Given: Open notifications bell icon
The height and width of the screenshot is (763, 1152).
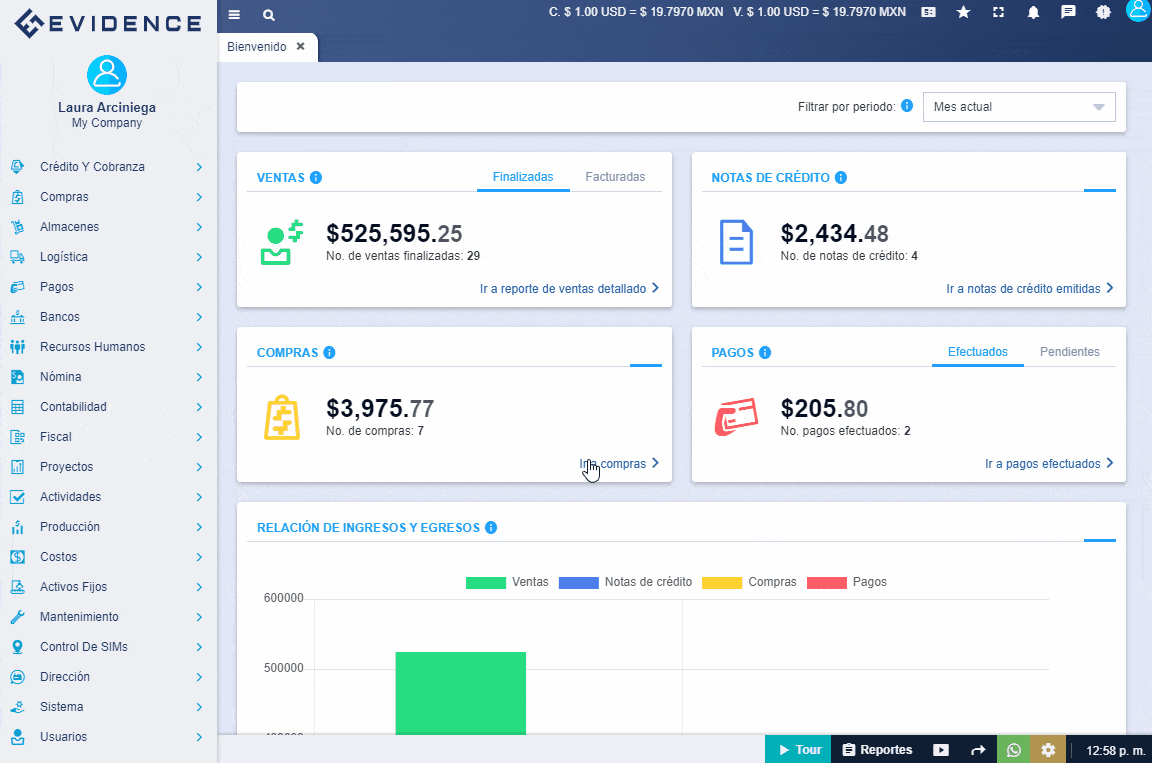Looking at the screenshot, I should [1033, 12].
